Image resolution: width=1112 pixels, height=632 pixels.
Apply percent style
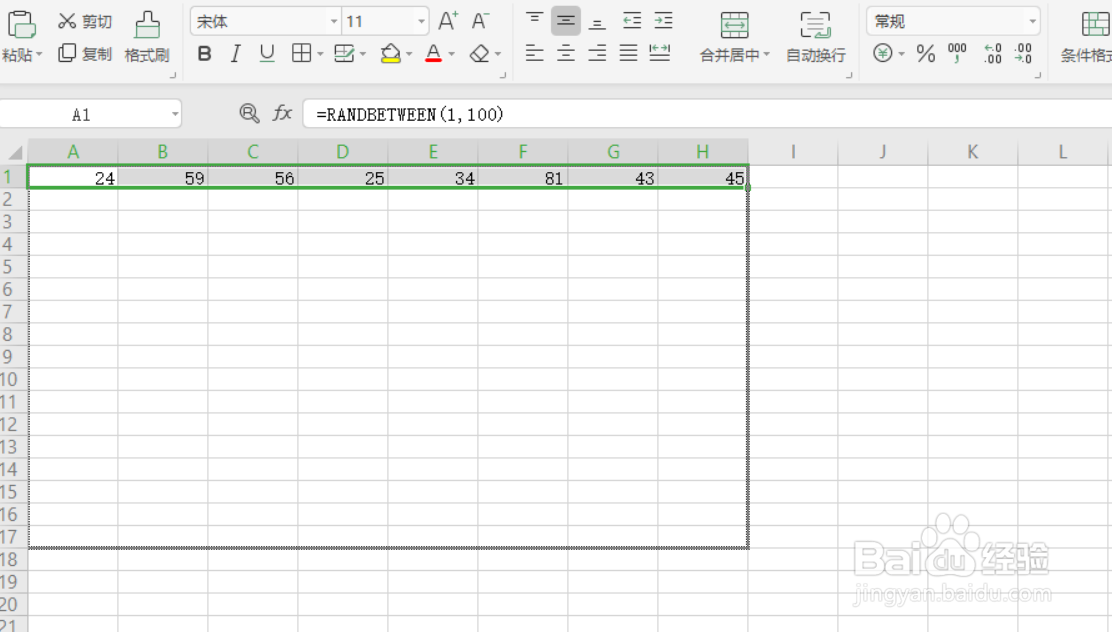click(x=925, y=54)
